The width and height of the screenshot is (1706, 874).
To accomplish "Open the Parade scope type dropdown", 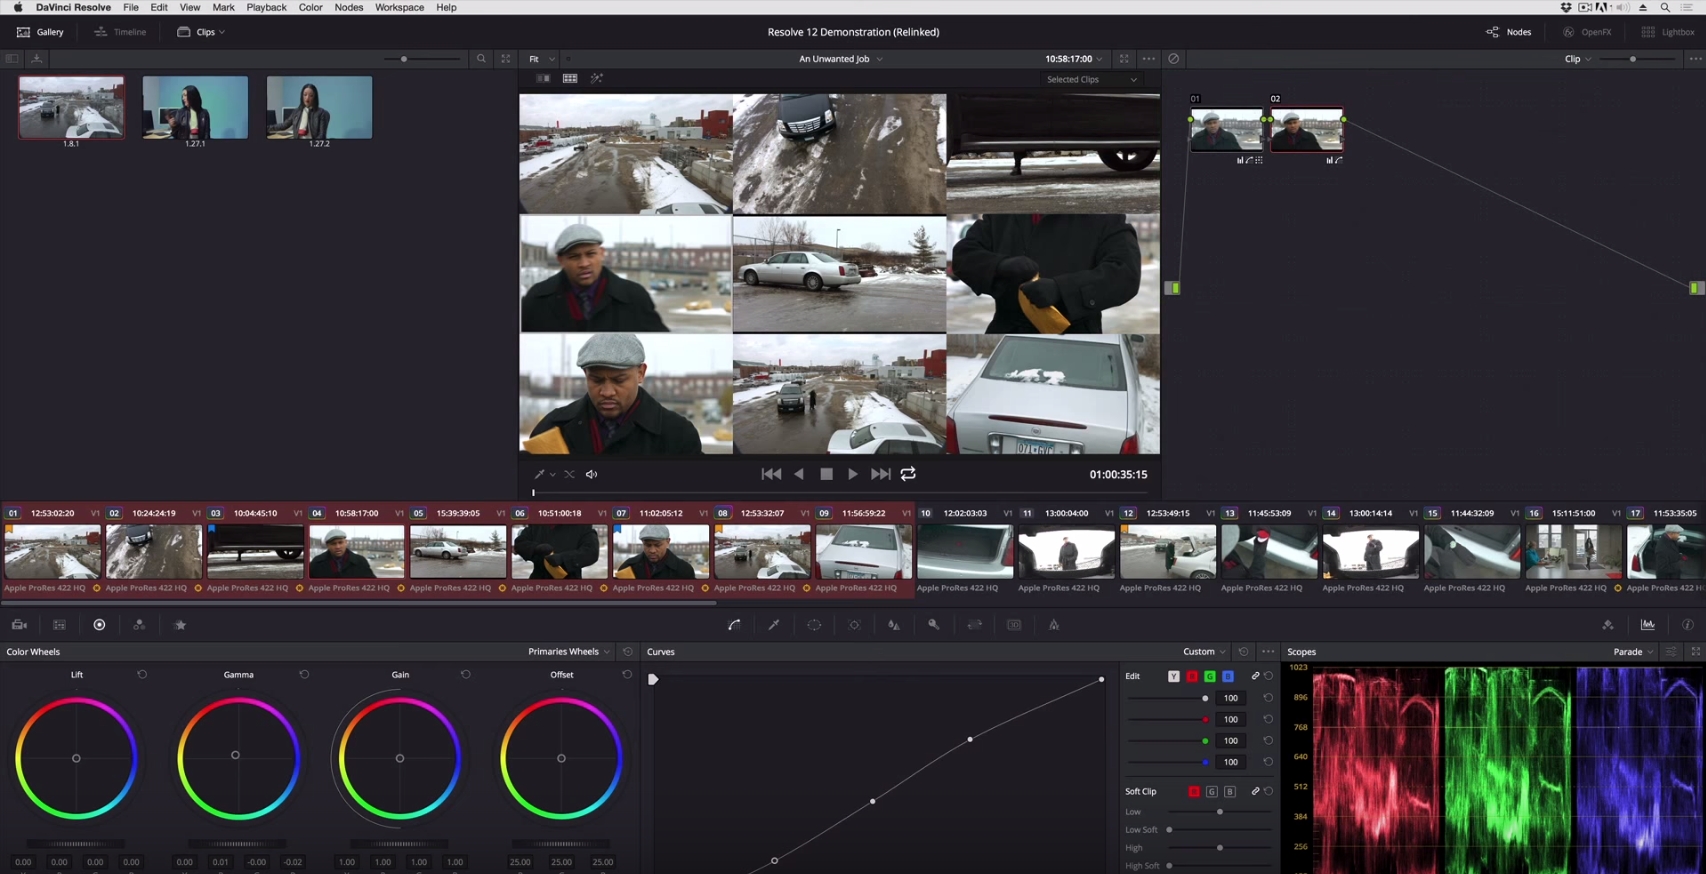I will (x=1633, y=652).
